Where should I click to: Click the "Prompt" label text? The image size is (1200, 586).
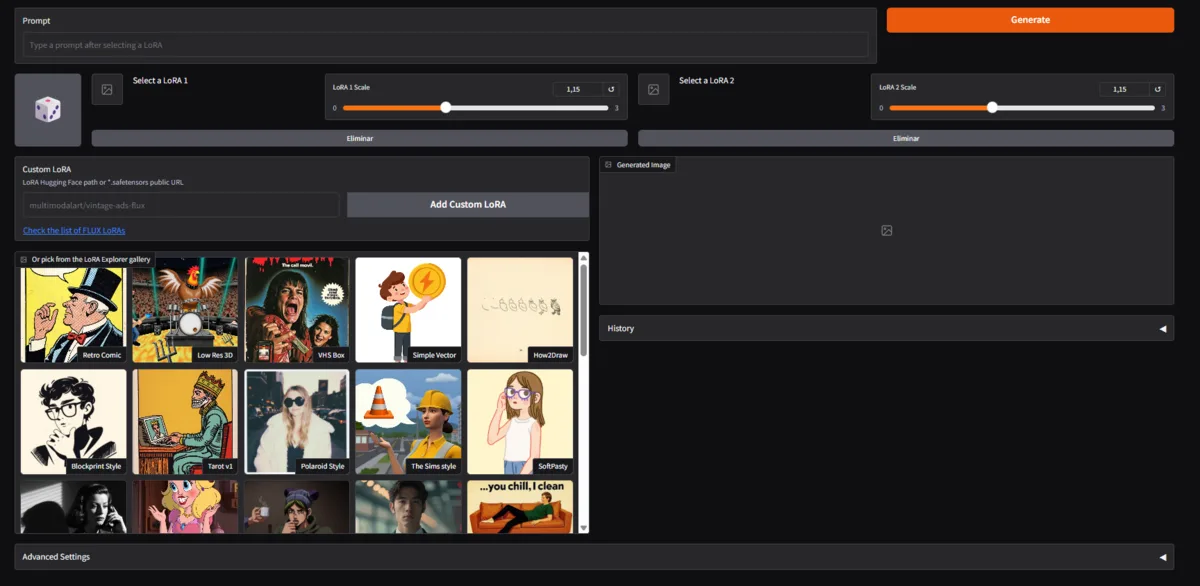tap(36, 20)
